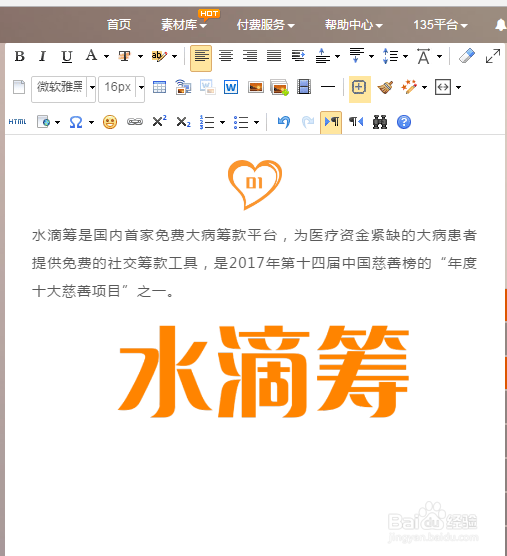Toggle underline formatting
Image resolution: width=507 pixels, height=556 pixels.
click(x=66, y=56)
